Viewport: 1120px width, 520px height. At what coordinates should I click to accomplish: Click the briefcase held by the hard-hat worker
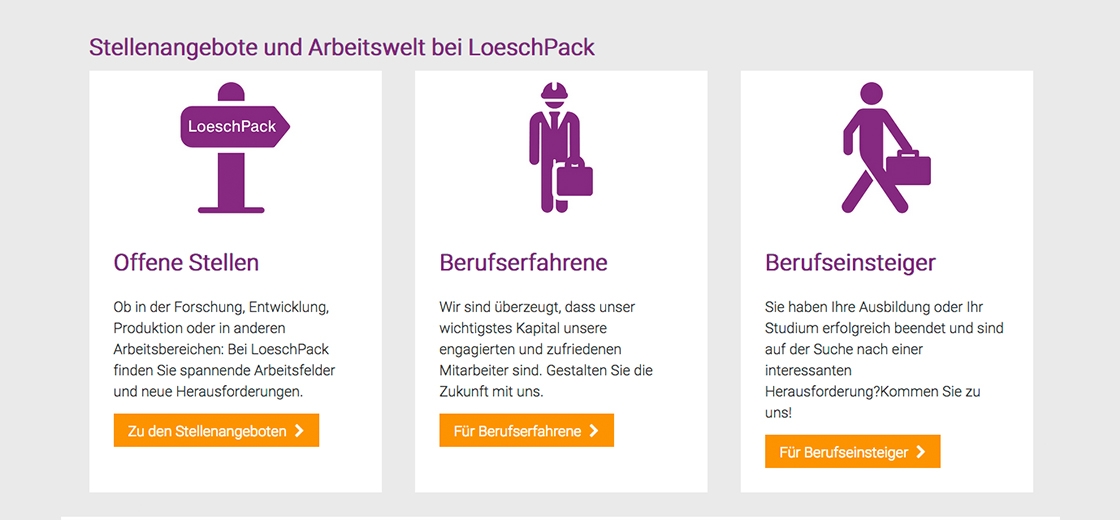[x=574, y=178]
